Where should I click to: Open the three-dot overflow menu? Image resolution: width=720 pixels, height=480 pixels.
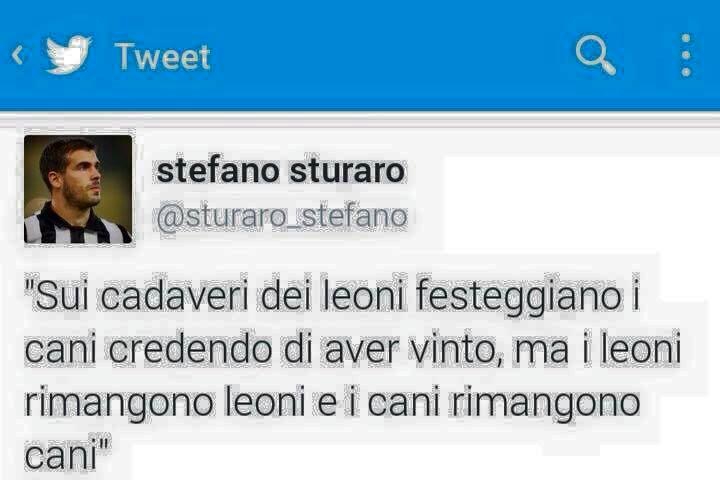coord(686,55)
